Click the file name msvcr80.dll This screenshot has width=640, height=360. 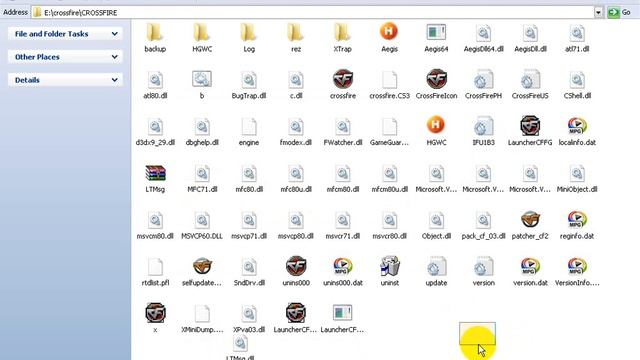(x=389, y=236)
